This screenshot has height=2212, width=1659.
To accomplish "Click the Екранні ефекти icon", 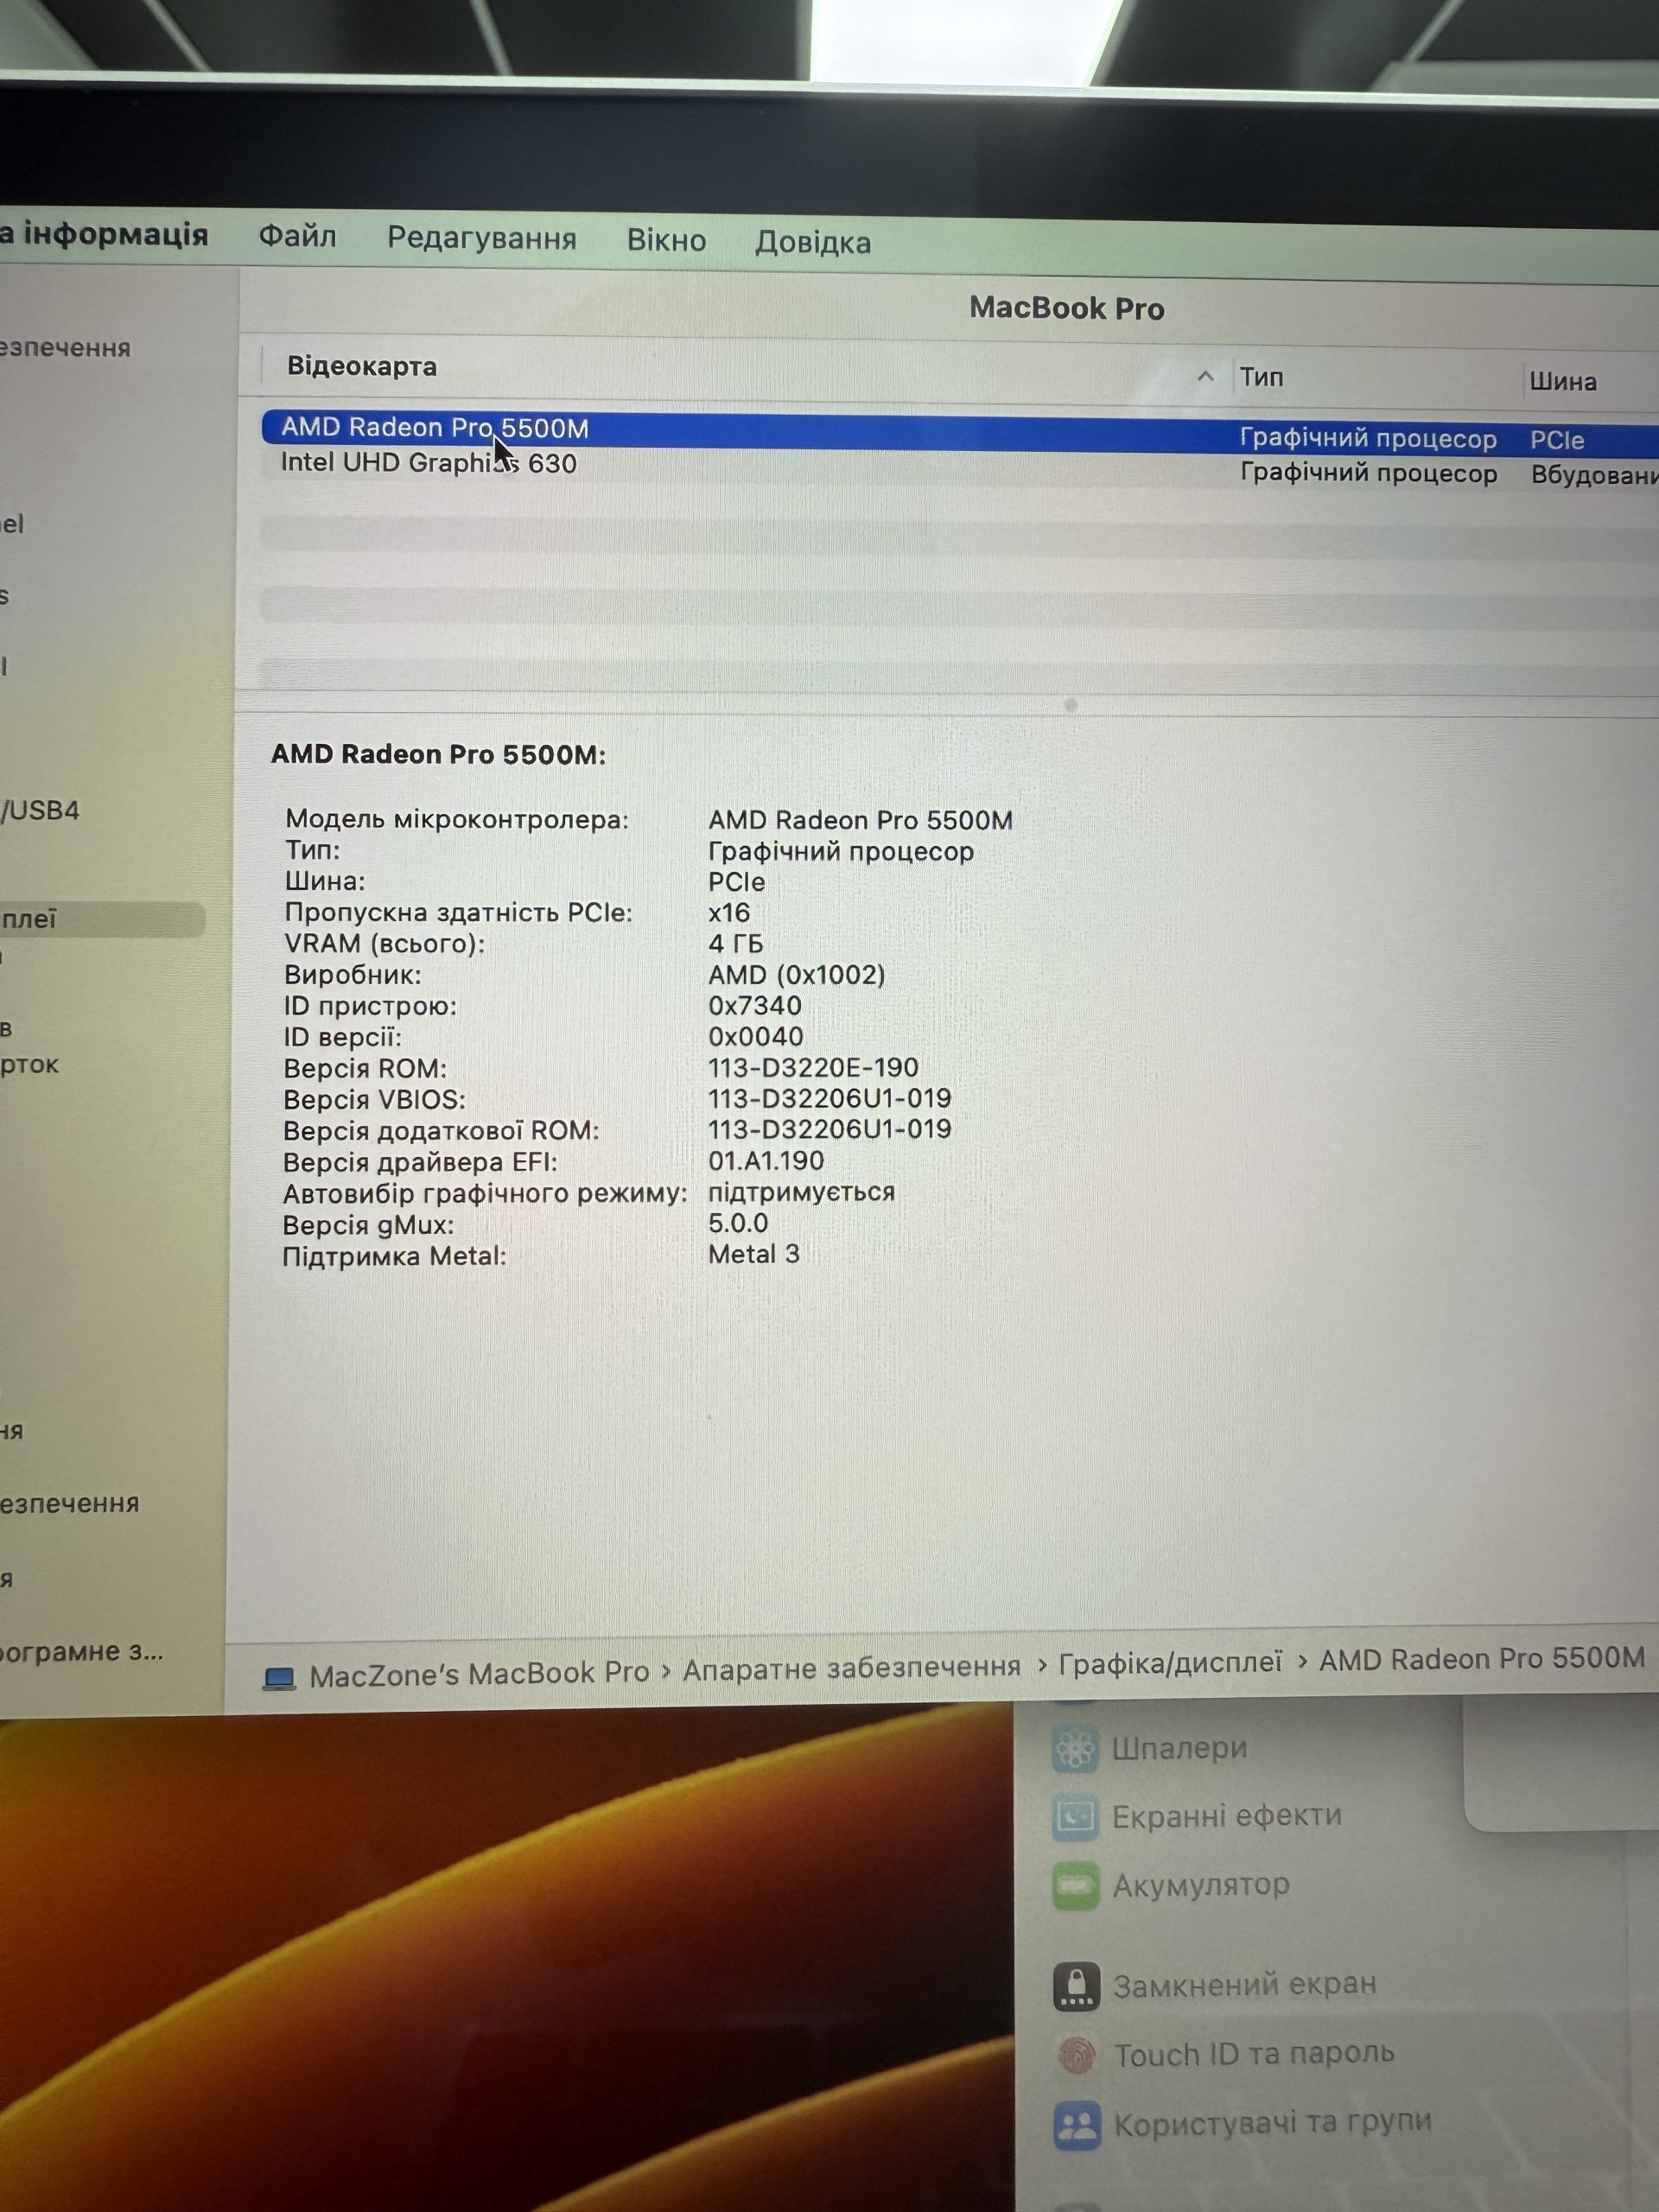I will (x=1075, y=1817).
